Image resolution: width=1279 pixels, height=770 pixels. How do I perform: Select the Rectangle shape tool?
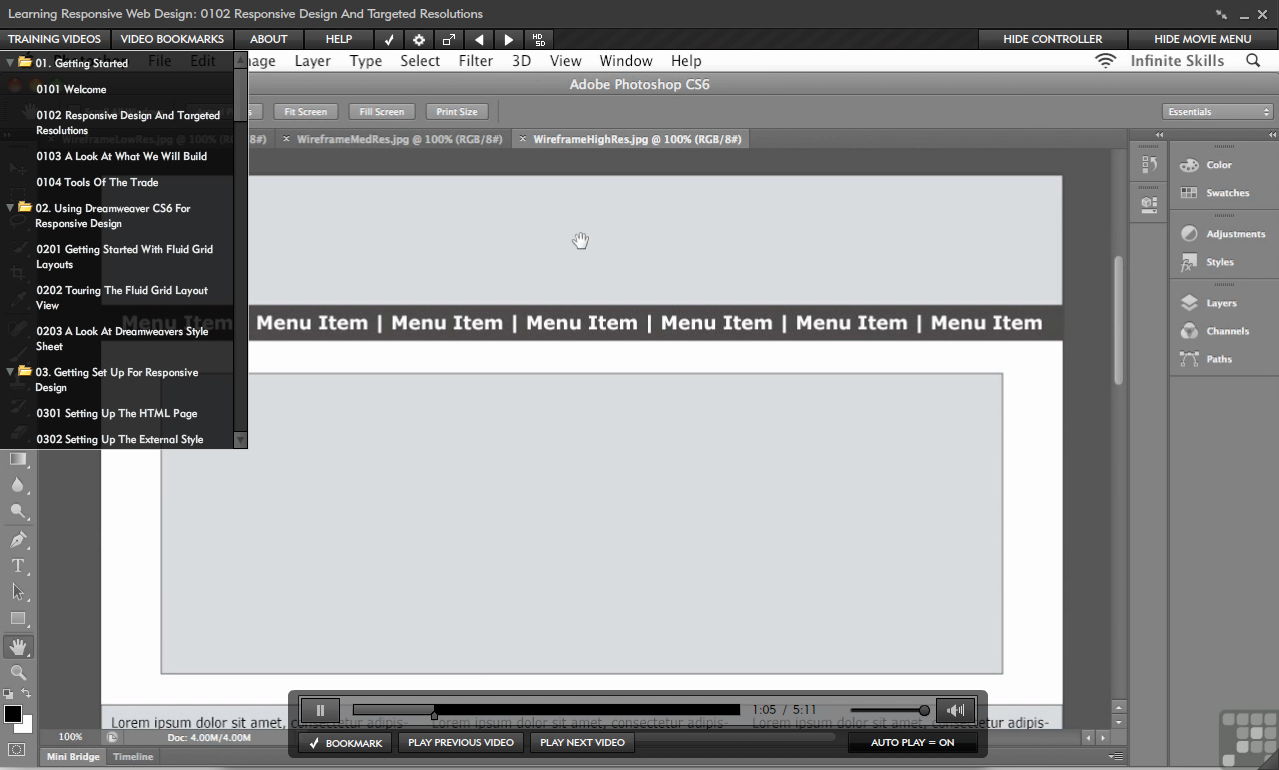tap(18, 619)
